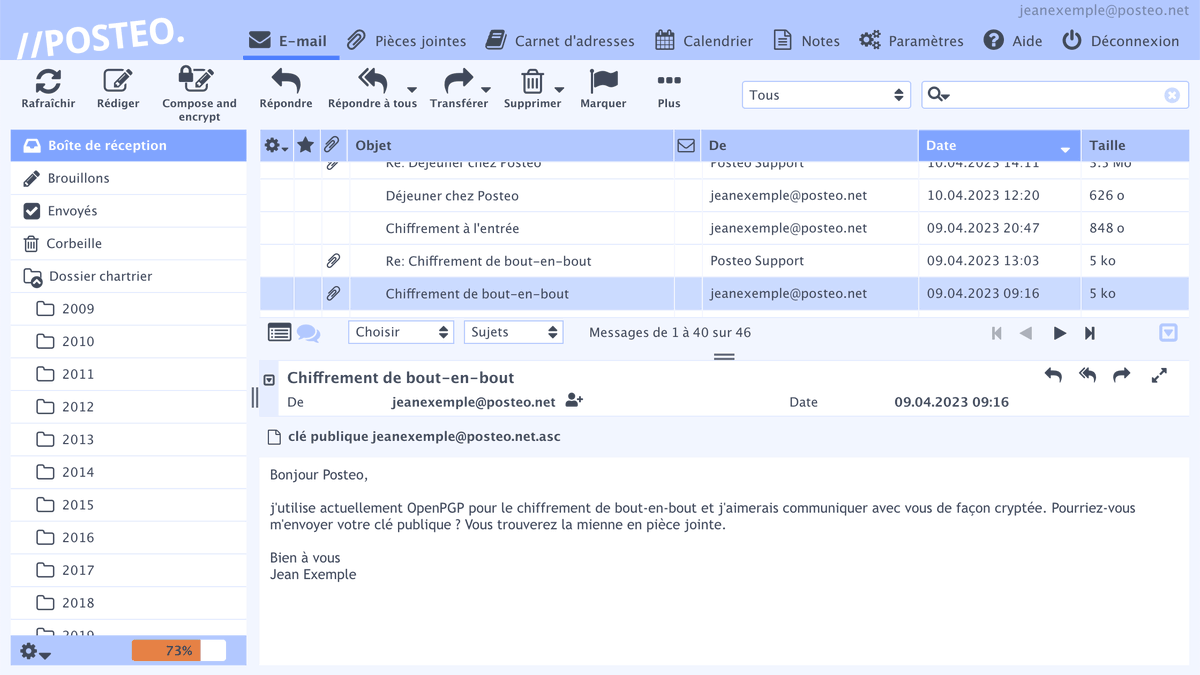Open the Aide help page
Image resolution: width=1200 pixels, height=675 pixels.
[x=1013, y=41]
